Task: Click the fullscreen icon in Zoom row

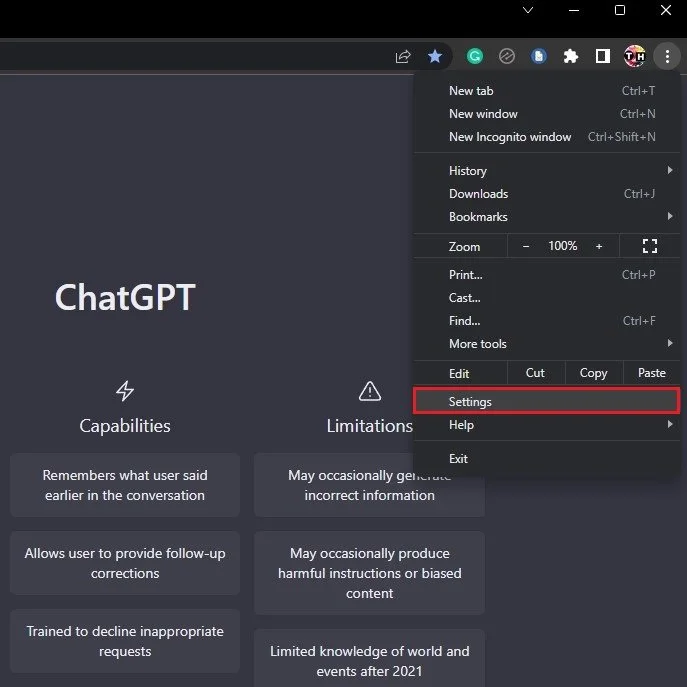Action: [x=650, y=246]
